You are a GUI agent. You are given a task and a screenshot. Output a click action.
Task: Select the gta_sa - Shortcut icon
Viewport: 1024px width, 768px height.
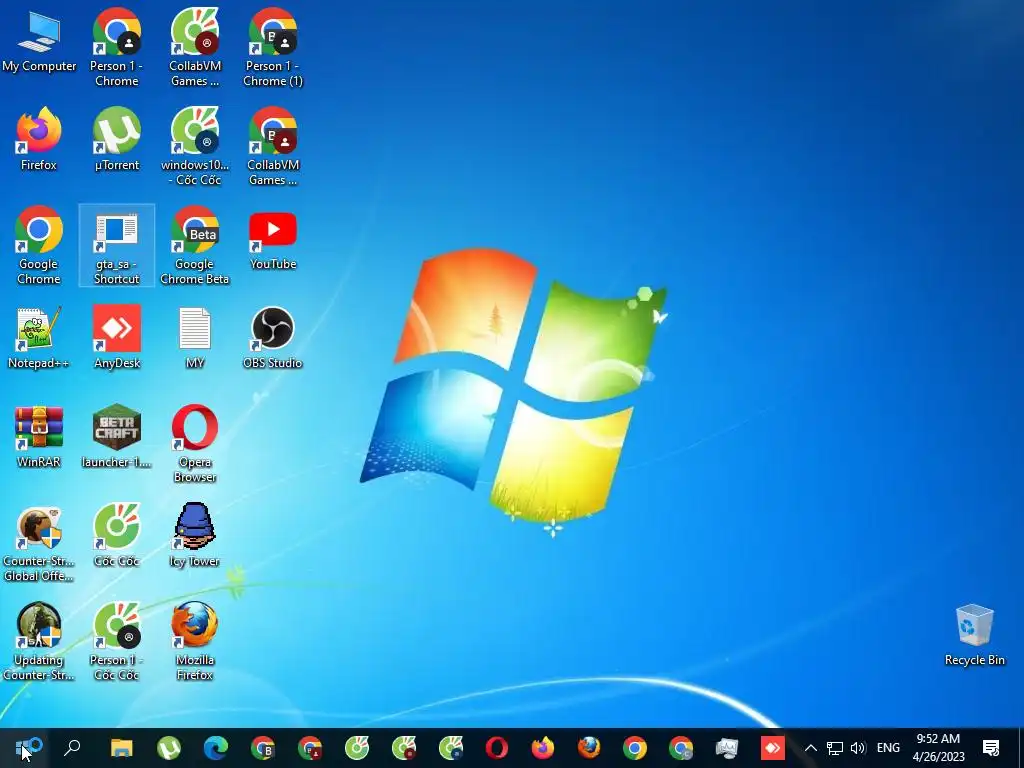[x=116, y=246]
